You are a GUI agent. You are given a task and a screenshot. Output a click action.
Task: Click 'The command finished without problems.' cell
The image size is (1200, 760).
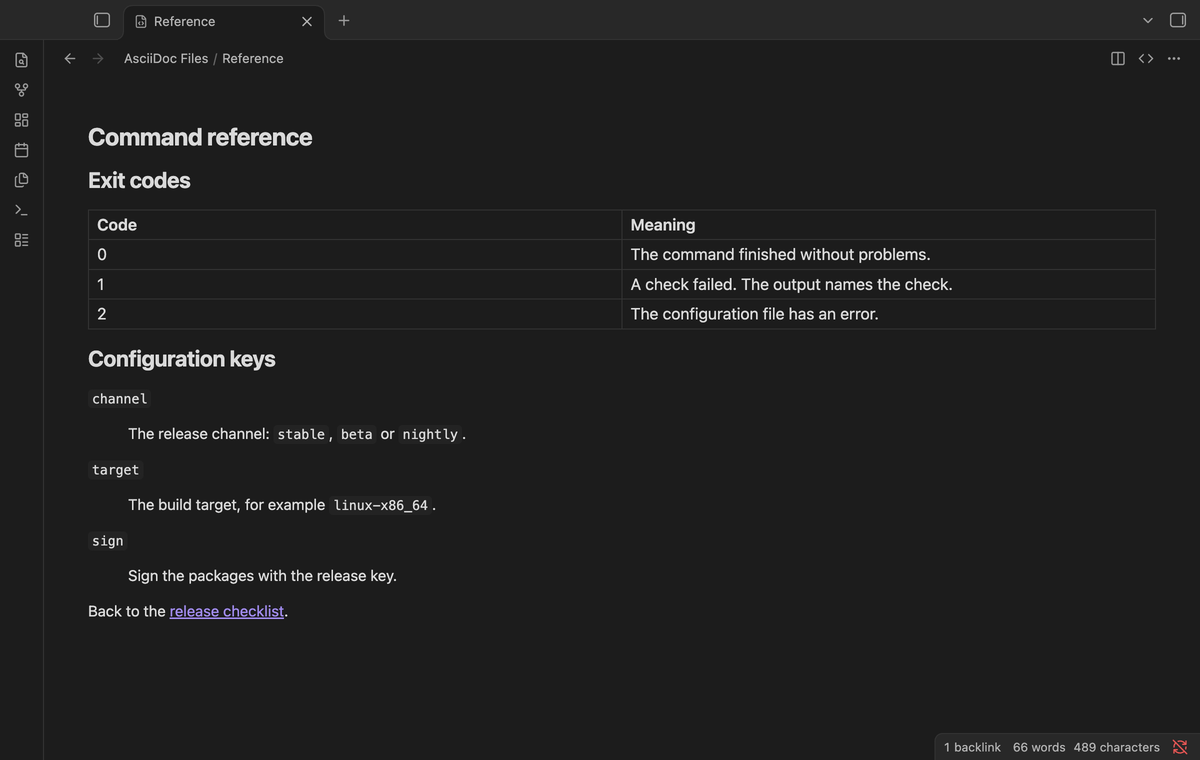888,254
